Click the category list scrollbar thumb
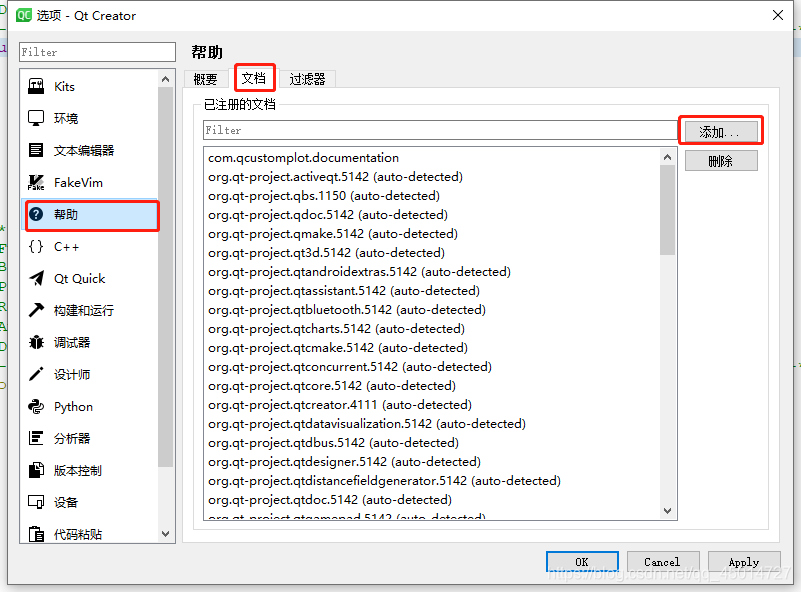 (166, 277)
